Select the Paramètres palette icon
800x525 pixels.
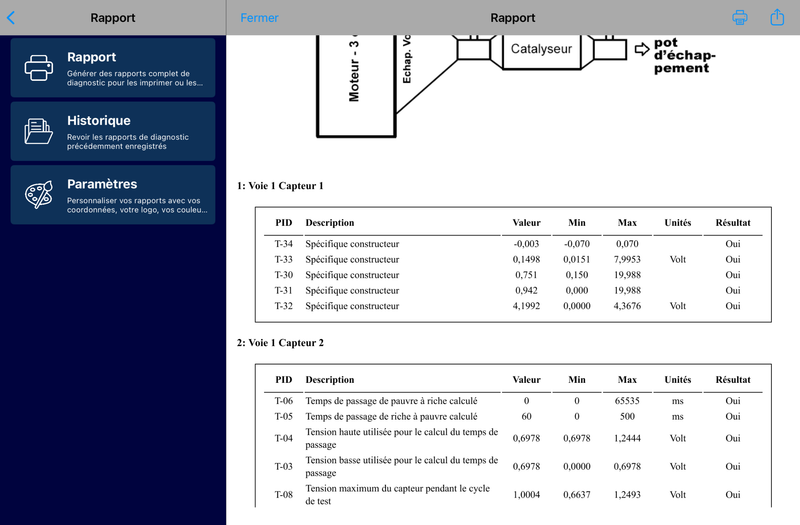tap(39, 194)
